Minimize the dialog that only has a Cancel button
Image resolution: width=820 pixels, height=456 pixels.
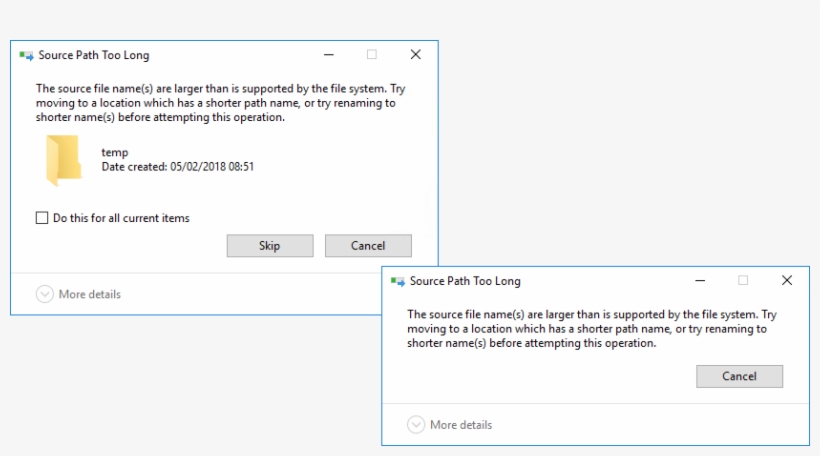(700, 281)
